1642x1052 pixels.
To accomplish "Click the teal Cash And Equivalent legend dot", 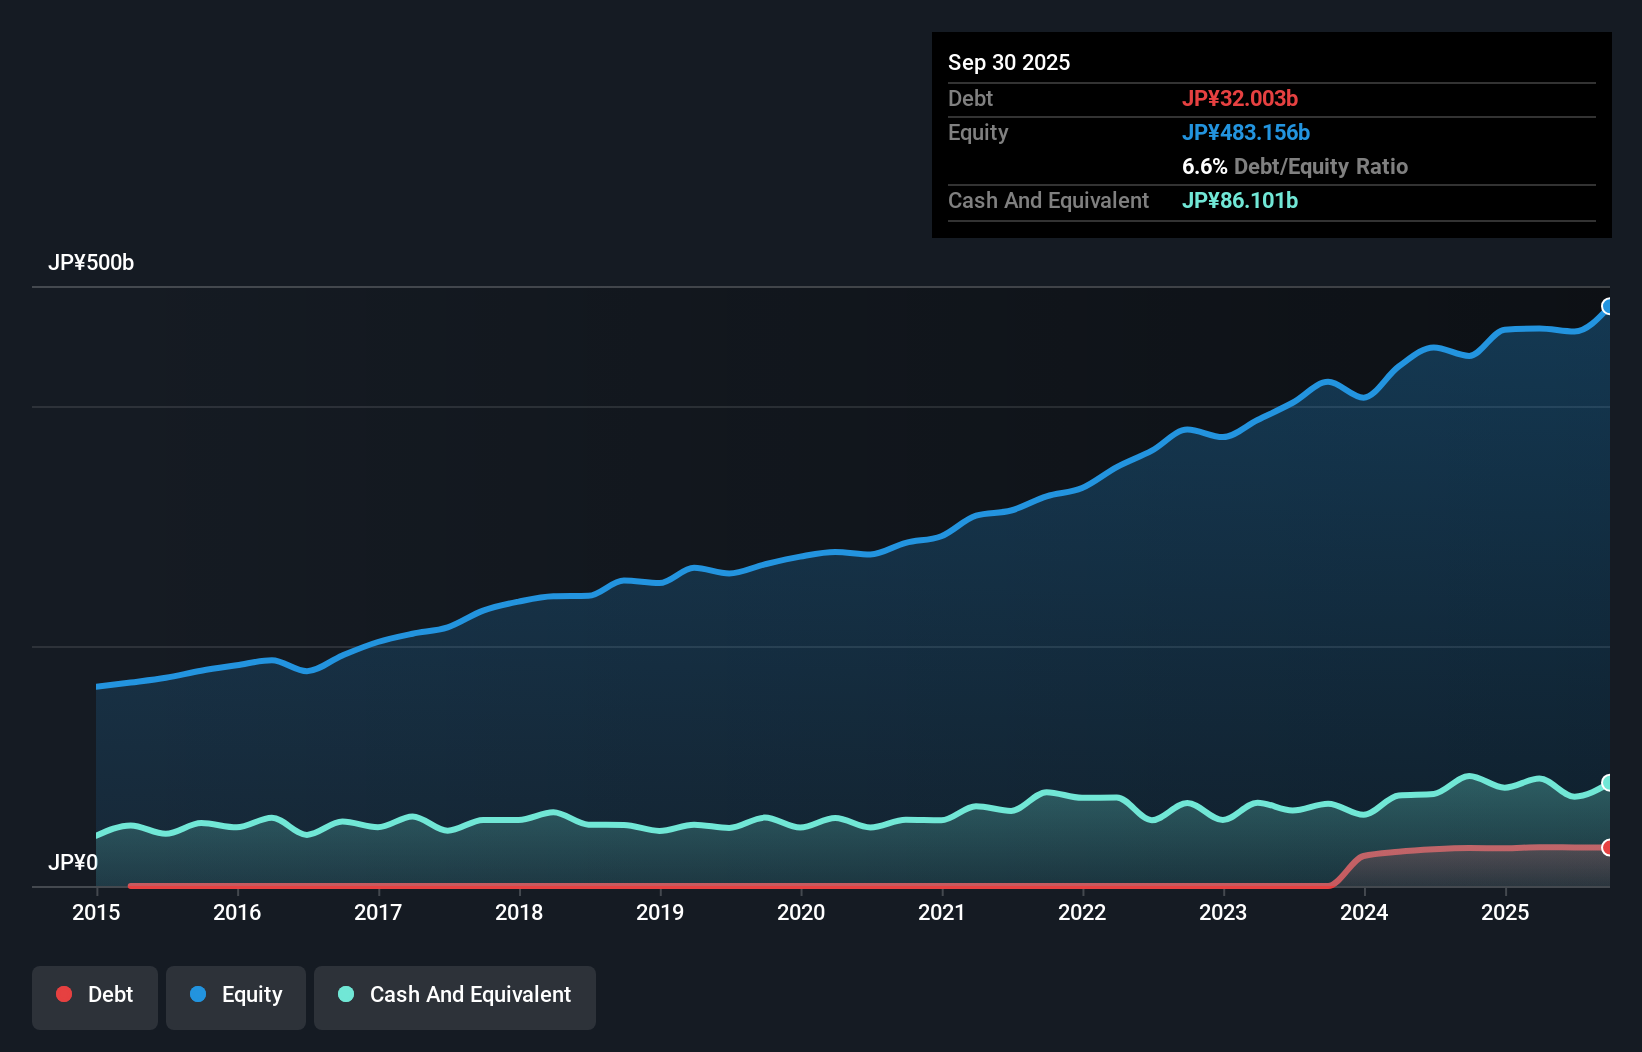I will coord(345,994).
